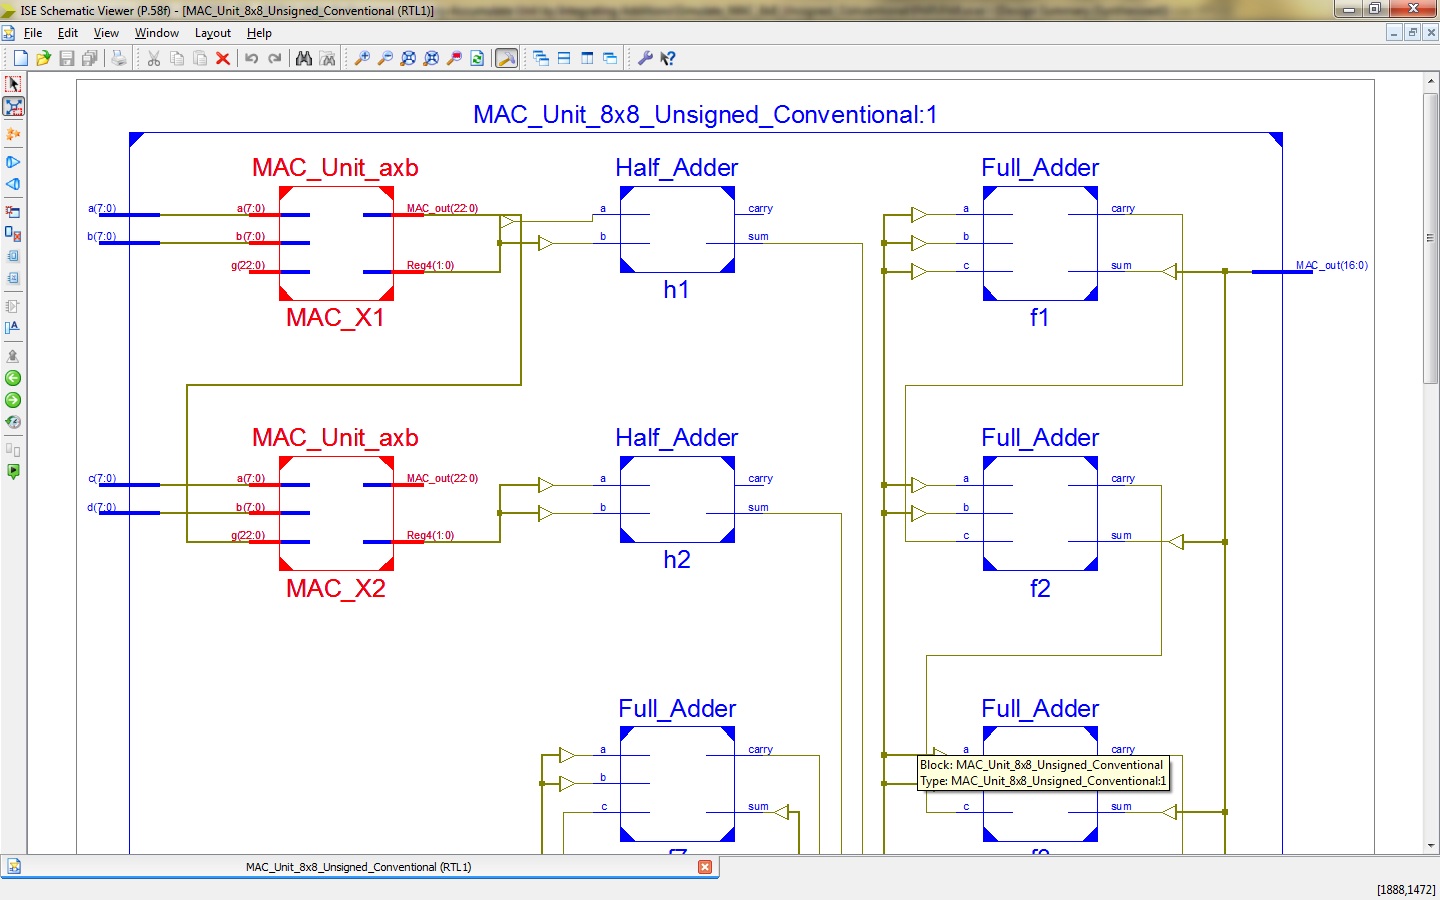1440x900 pixels.
Task: Toggle the net-connection mode button in sidebar
Action: (x=13, y=107)
